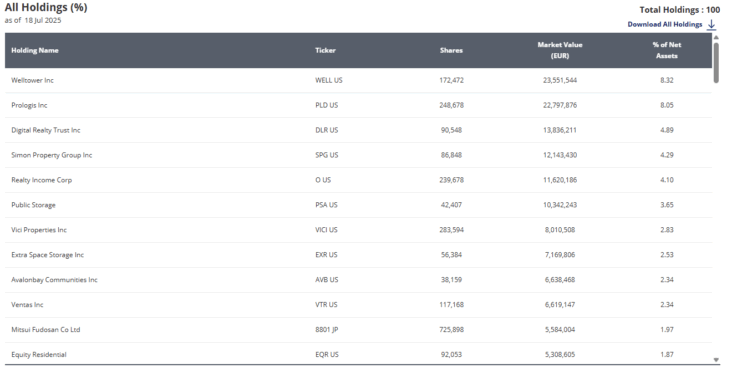Image resolution: width=732 pixels, height=368 pixels.
Task: Click the scrollbar up arrow
Action: point(716,37)
